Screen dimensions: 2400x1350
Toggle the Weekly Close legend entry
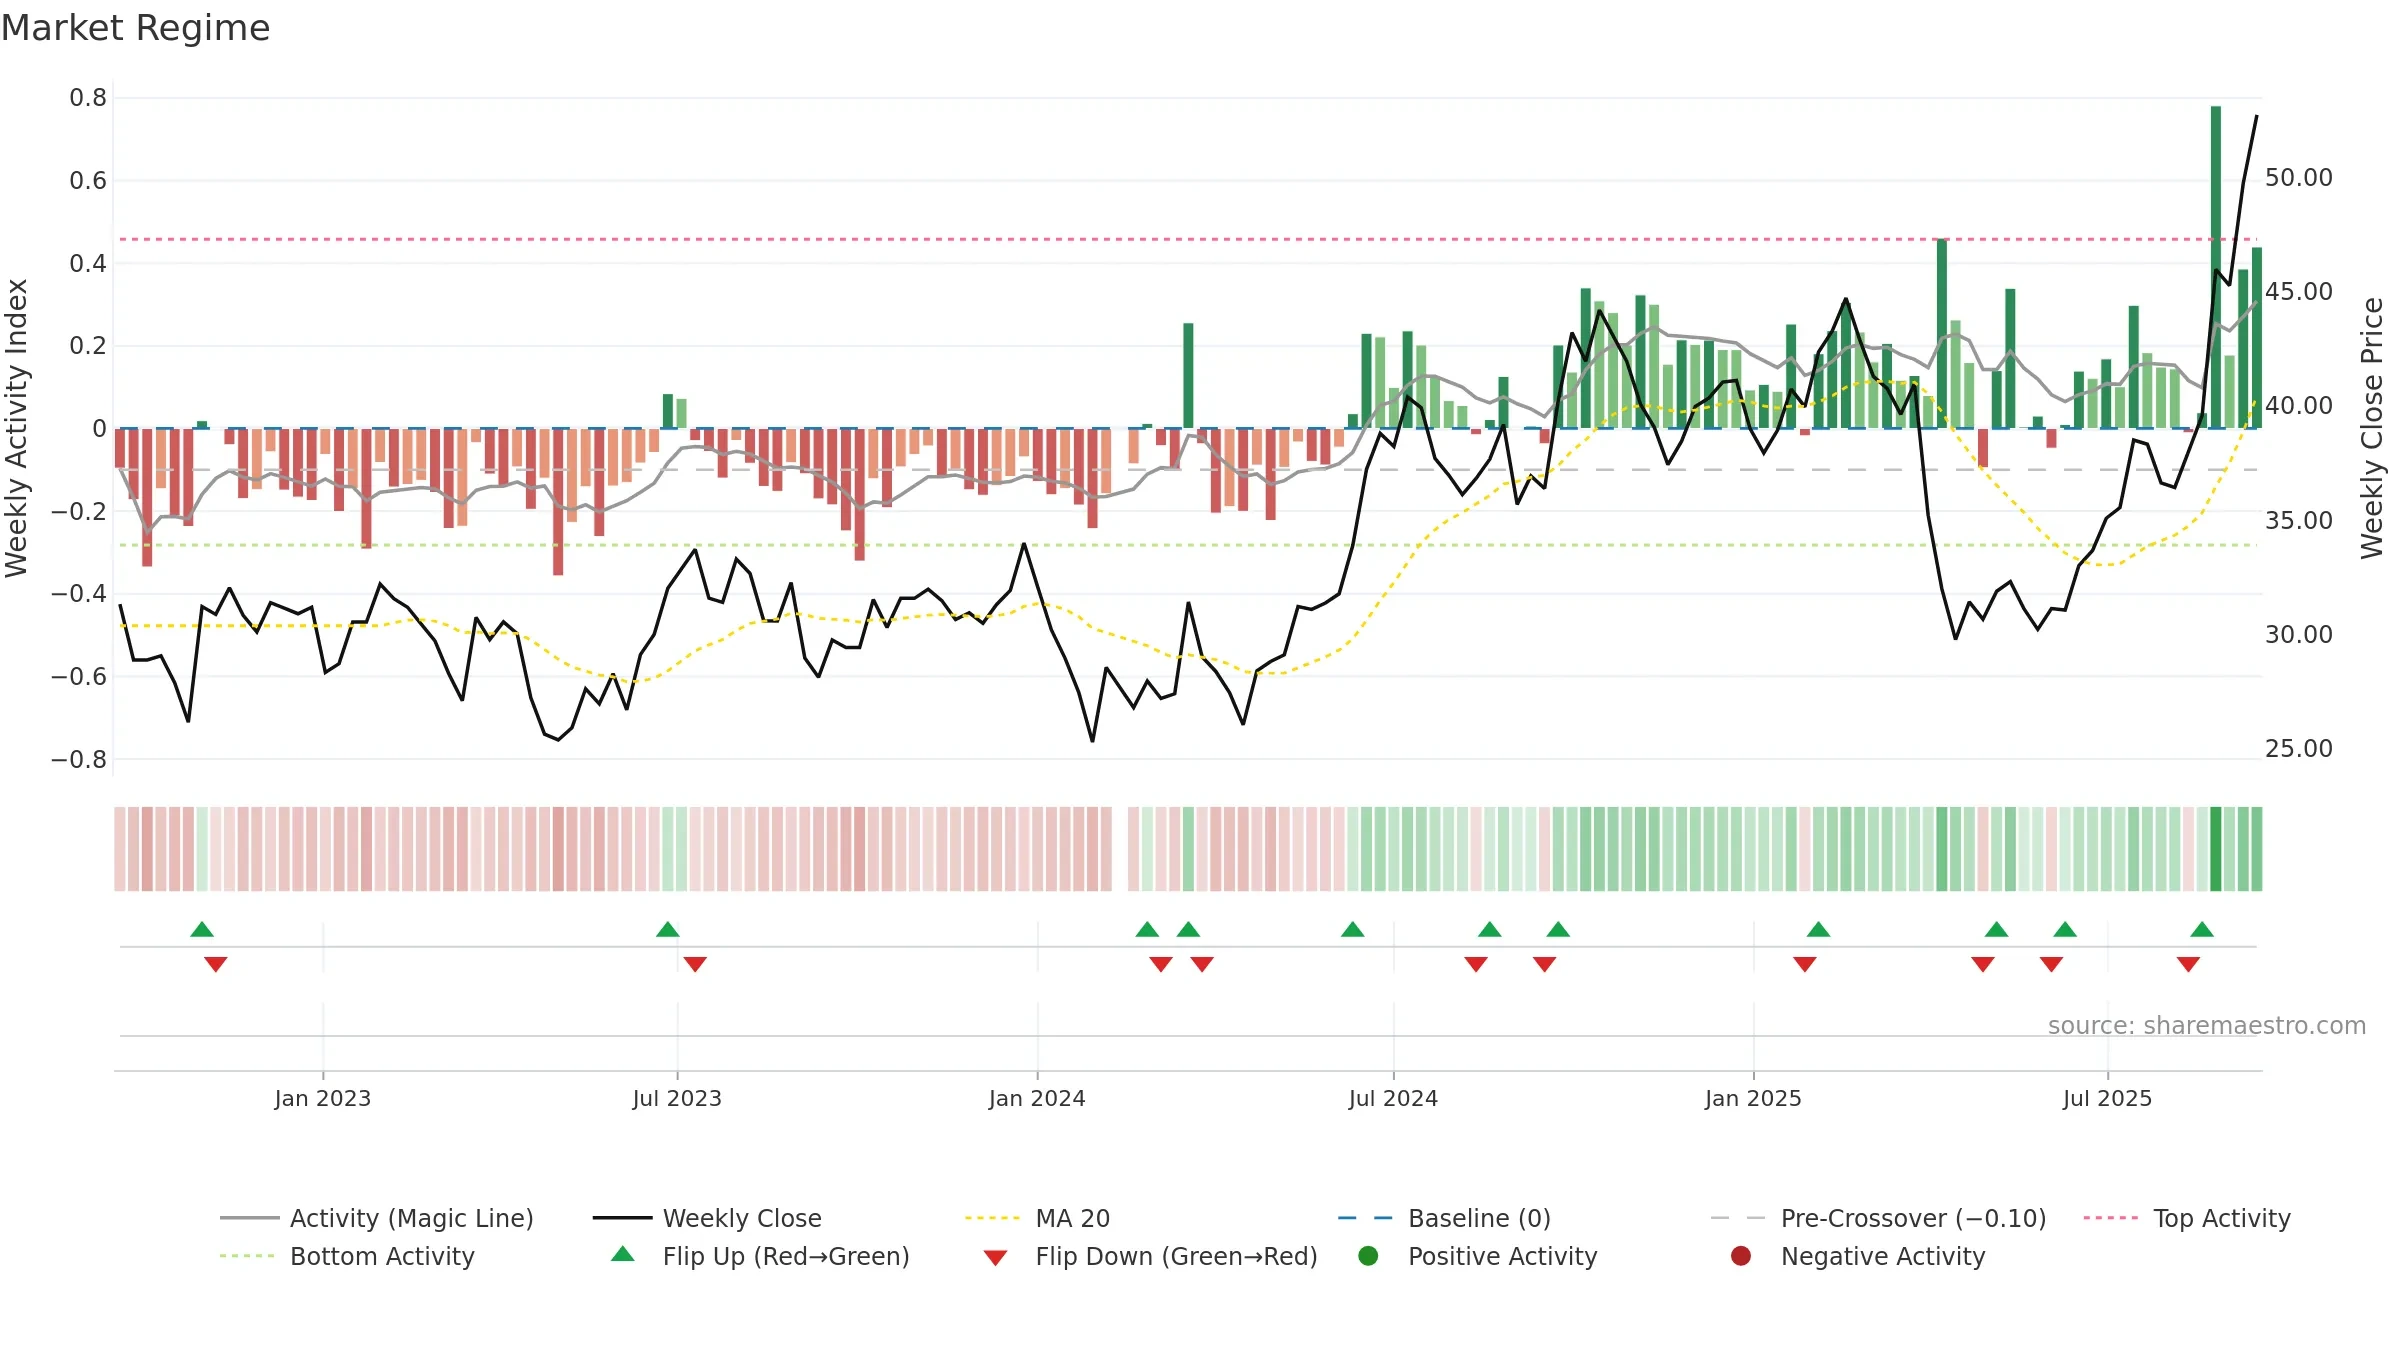[x=707, y=1218]
